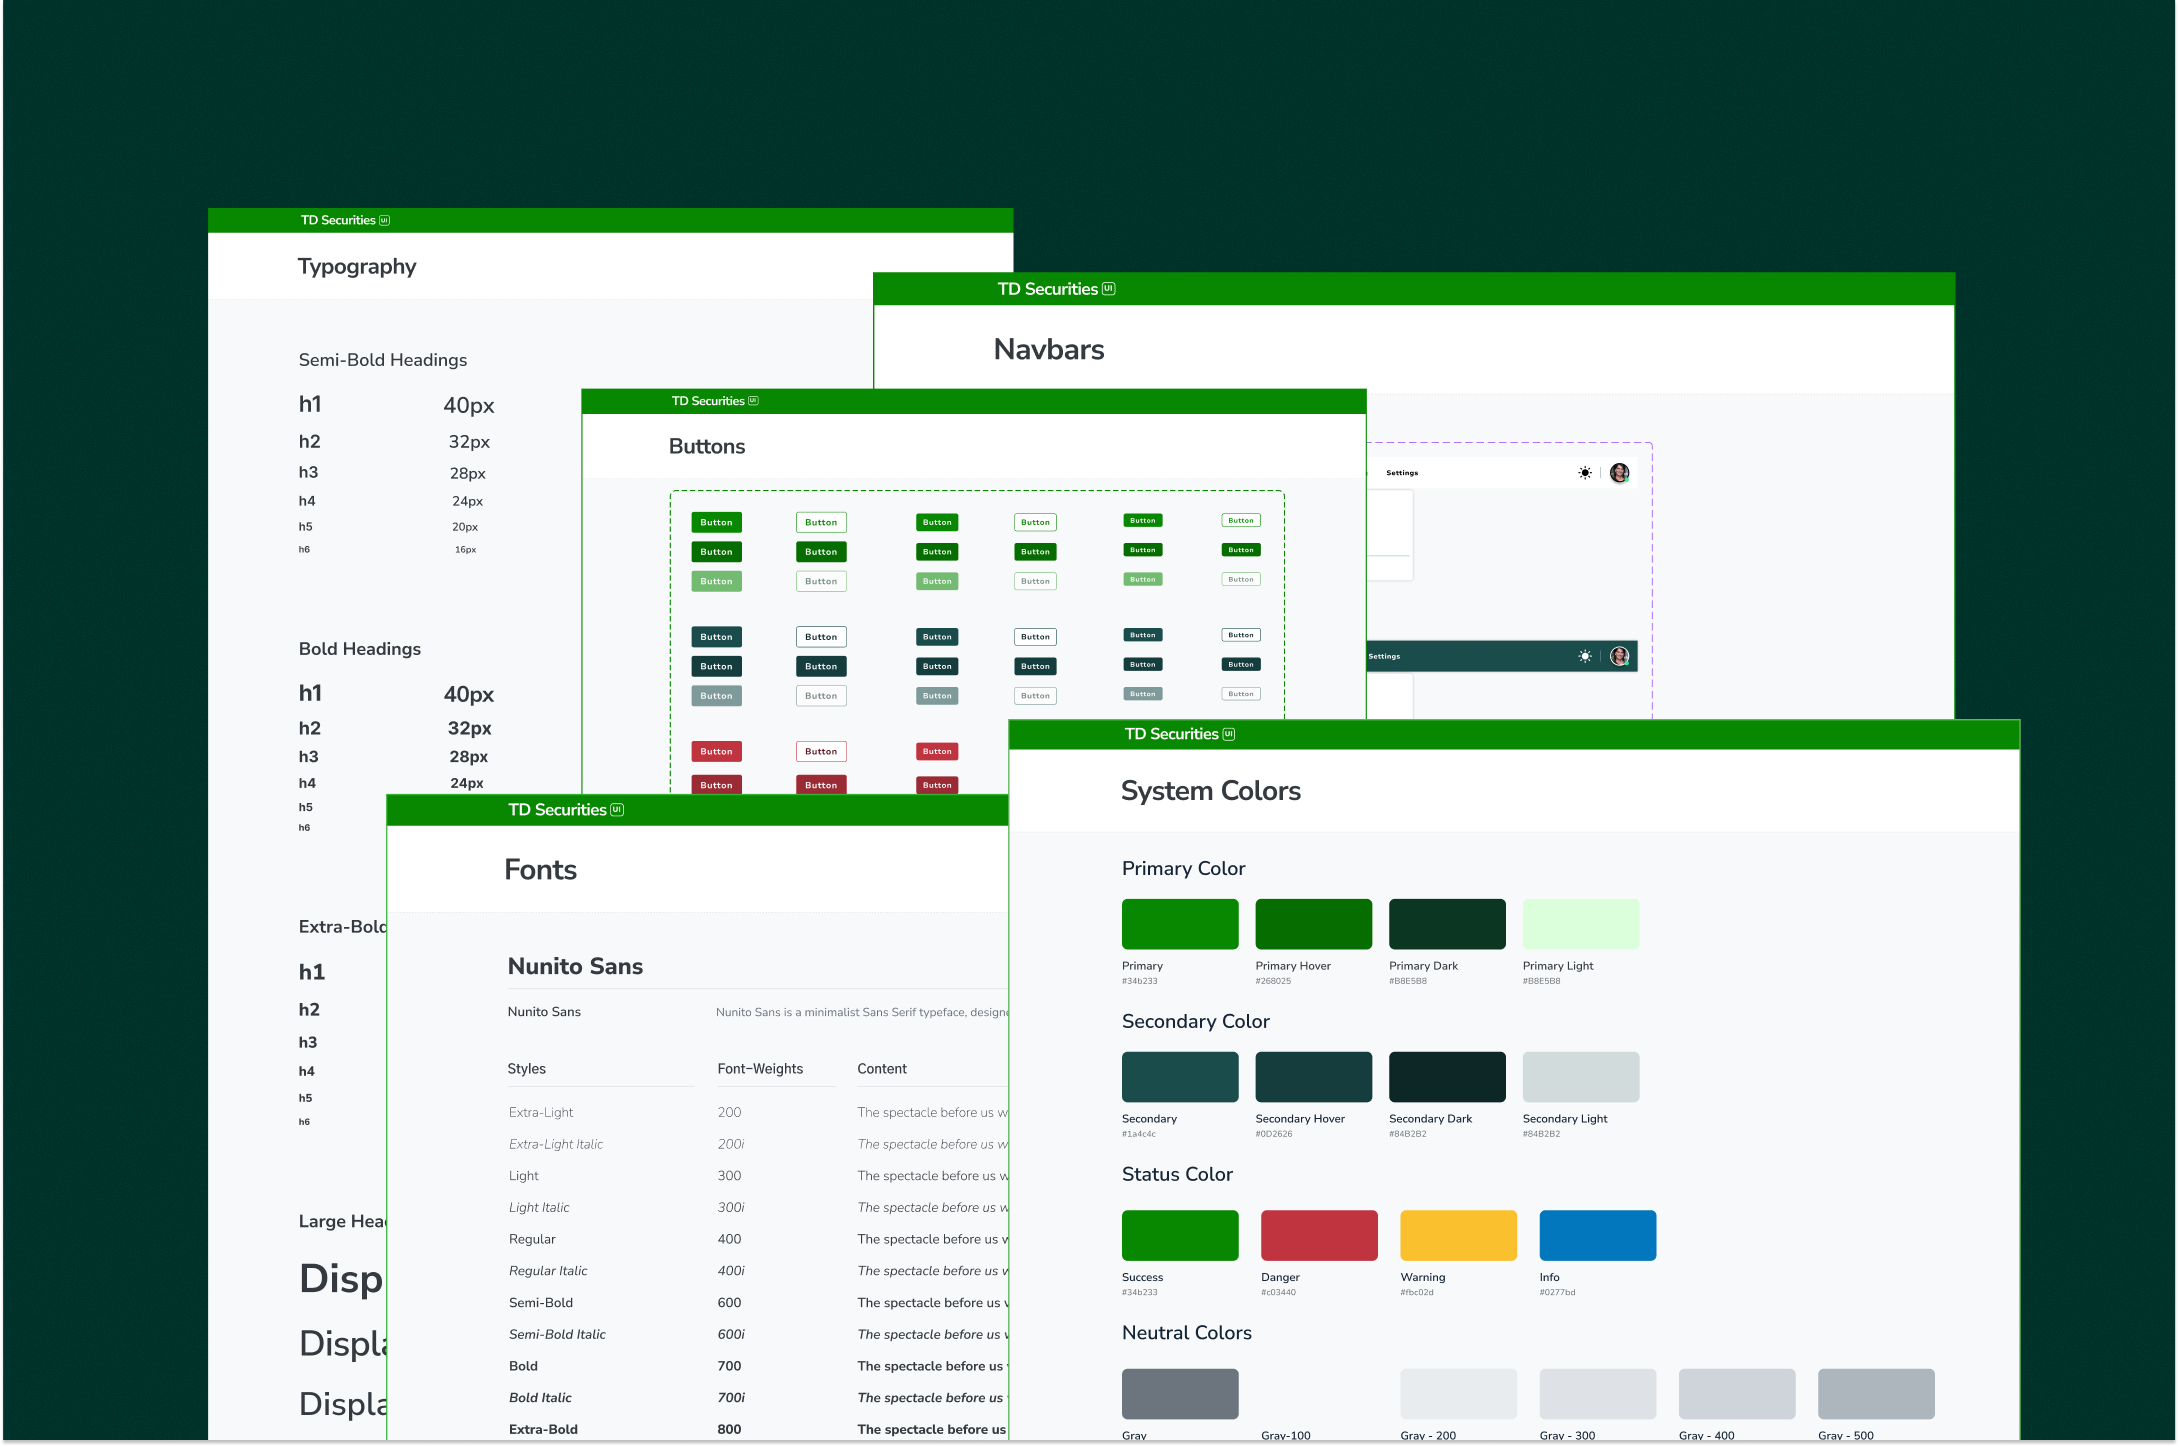Select the blue Info status swatch
Image resolution: width=2179 pixels, height=1447 pixels.
[1597, 1235]
